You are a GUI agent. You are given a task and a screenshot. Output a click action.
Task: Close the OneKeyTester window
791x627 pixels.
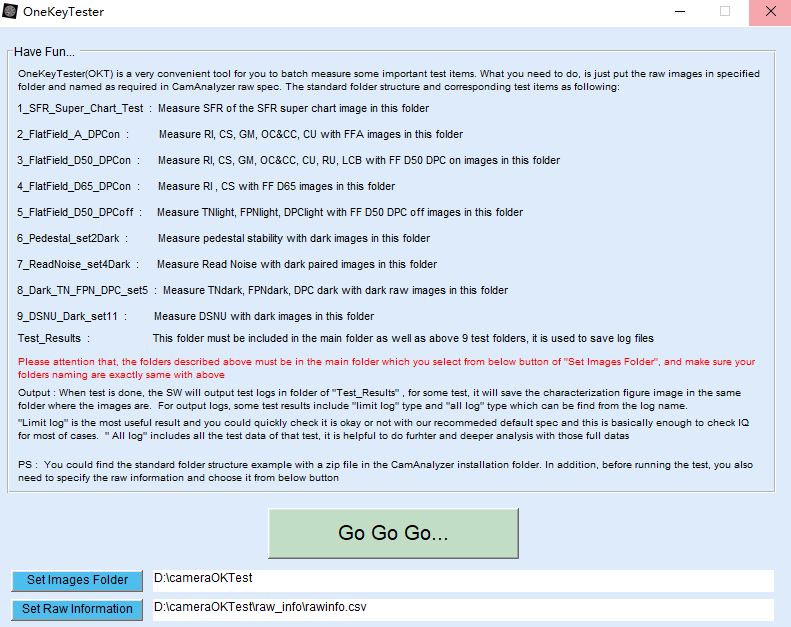coord(770,12)
